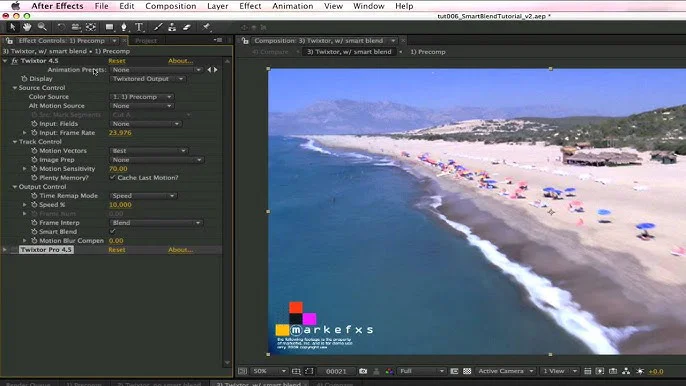Expand the Twixtor Pro 4.5 effect
This screenshot has width=686, height=386.
click(x=5, y=249)
